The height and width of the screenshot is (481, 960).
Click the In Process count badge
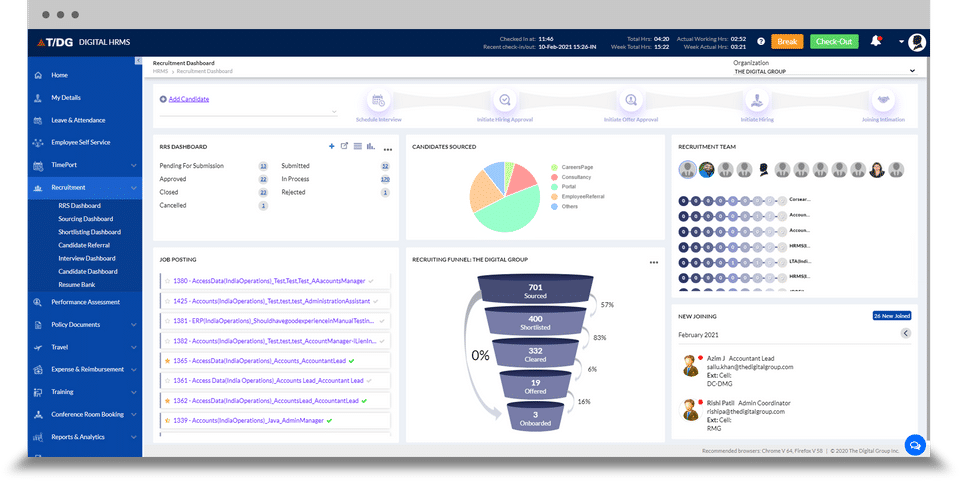pos(385,179)
